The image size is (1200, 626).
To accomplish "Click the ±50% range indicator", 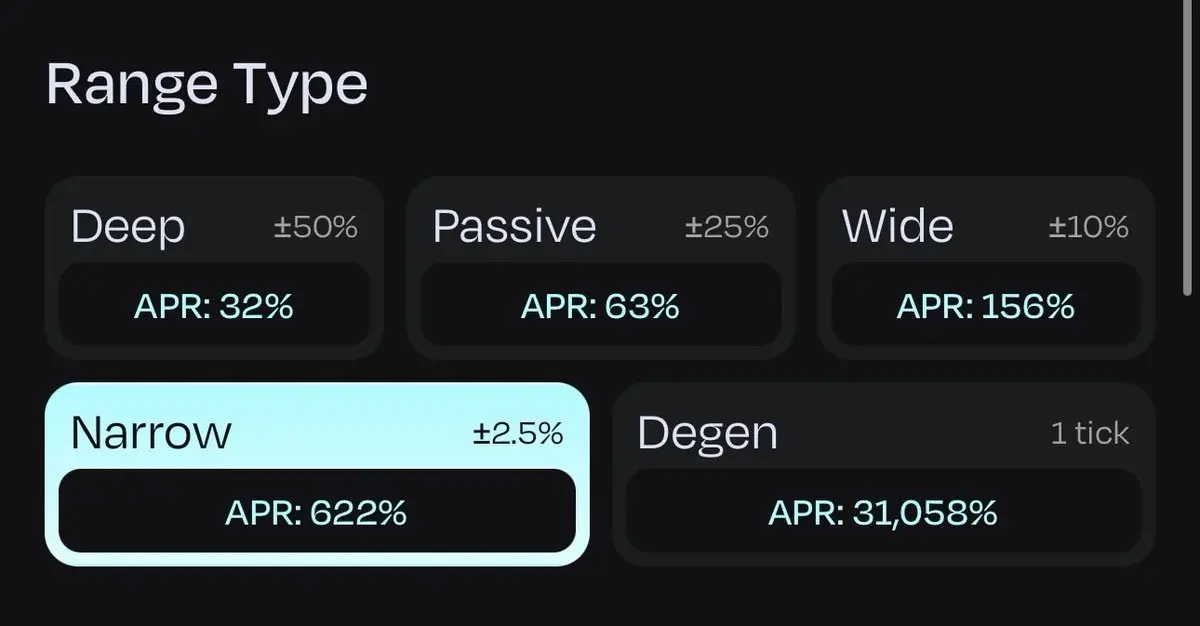I will pos(316,228).
